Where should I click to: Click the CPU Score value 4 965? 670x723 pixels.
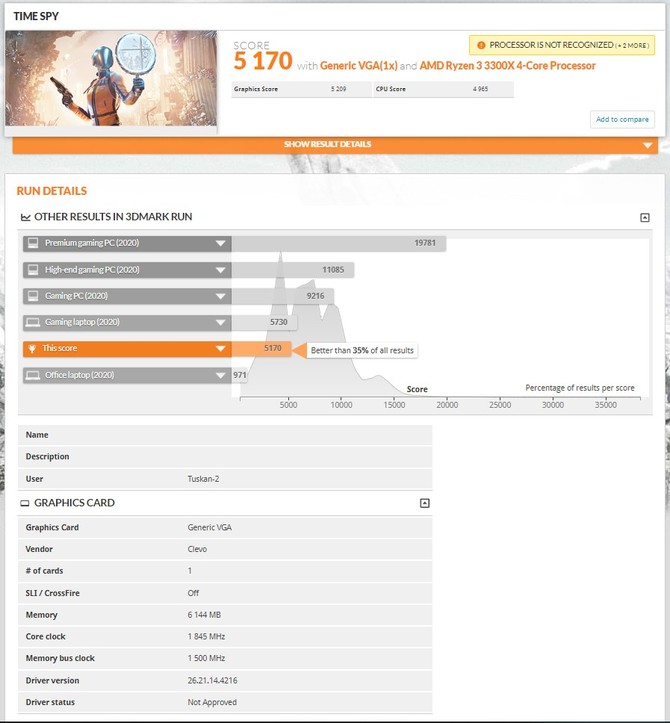pos(480,89)
